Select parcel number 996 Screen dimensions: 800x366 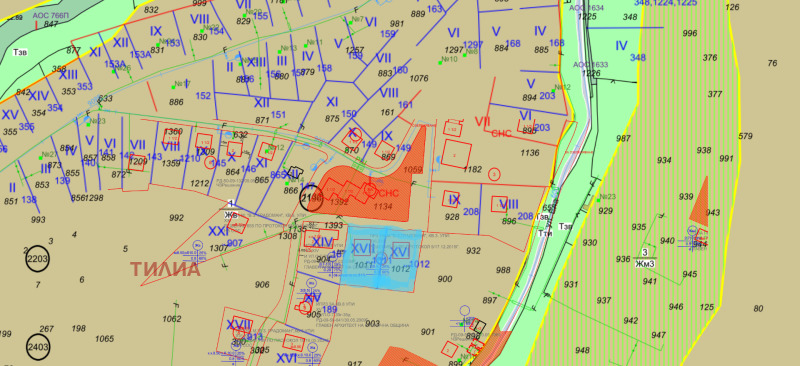690,33
